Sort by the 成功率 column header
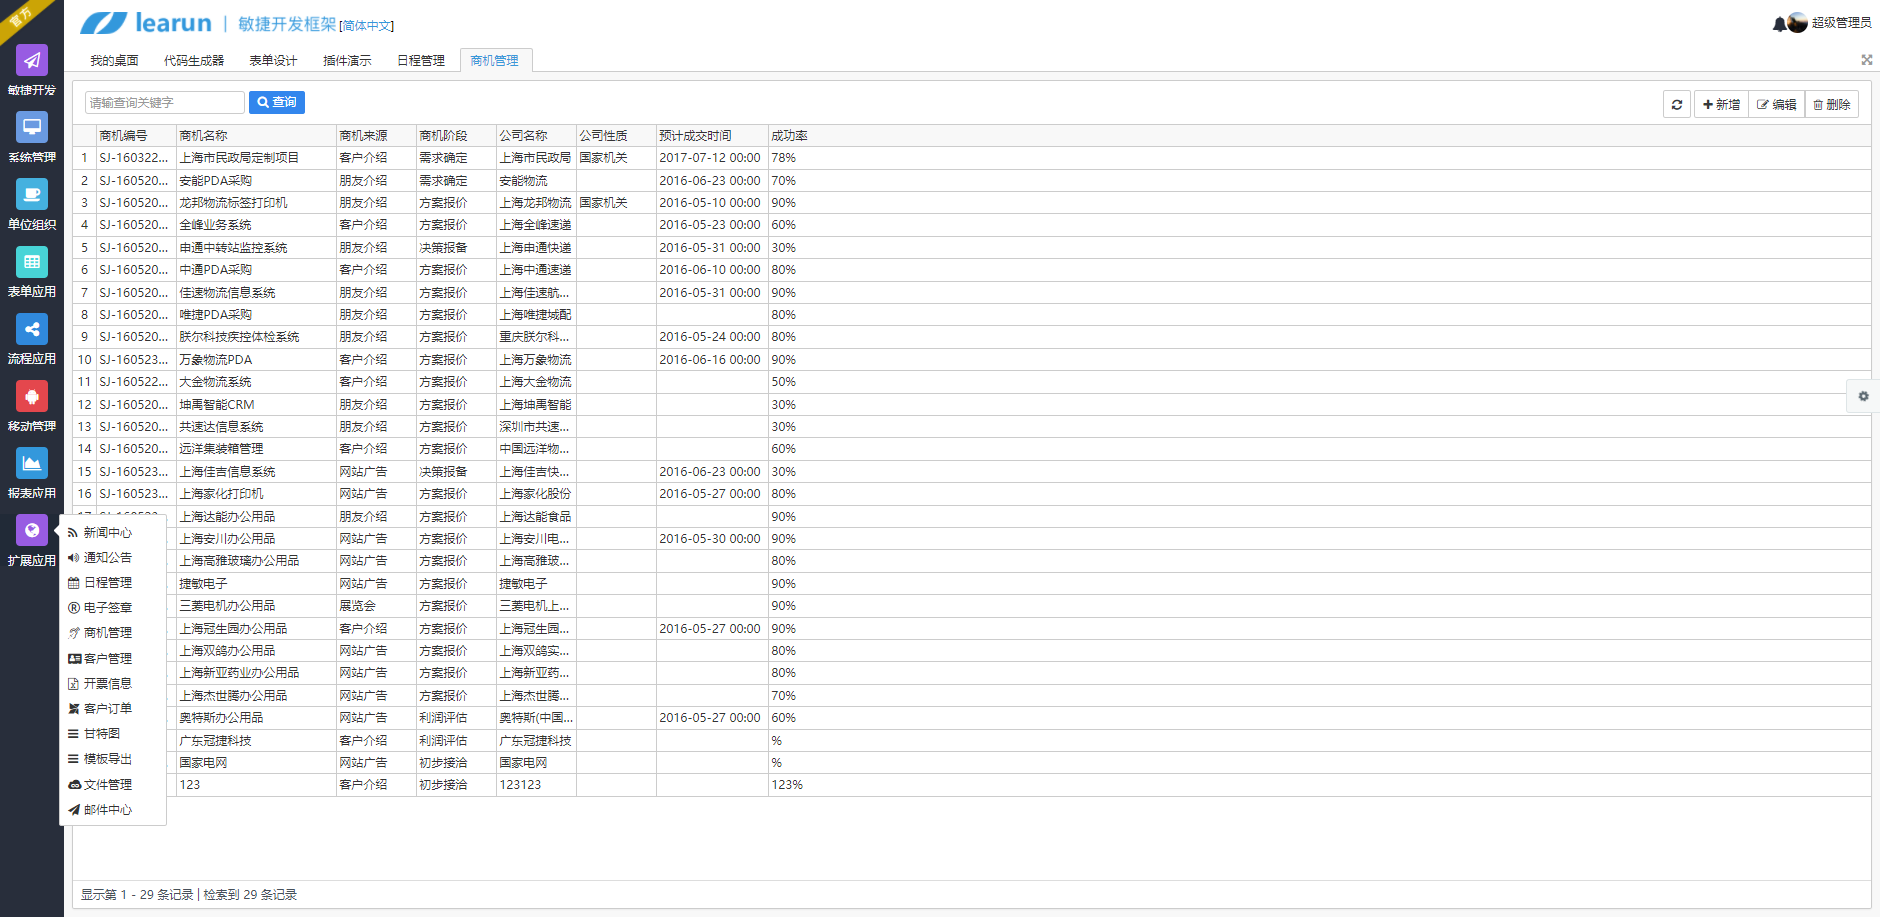 point(789,136)
